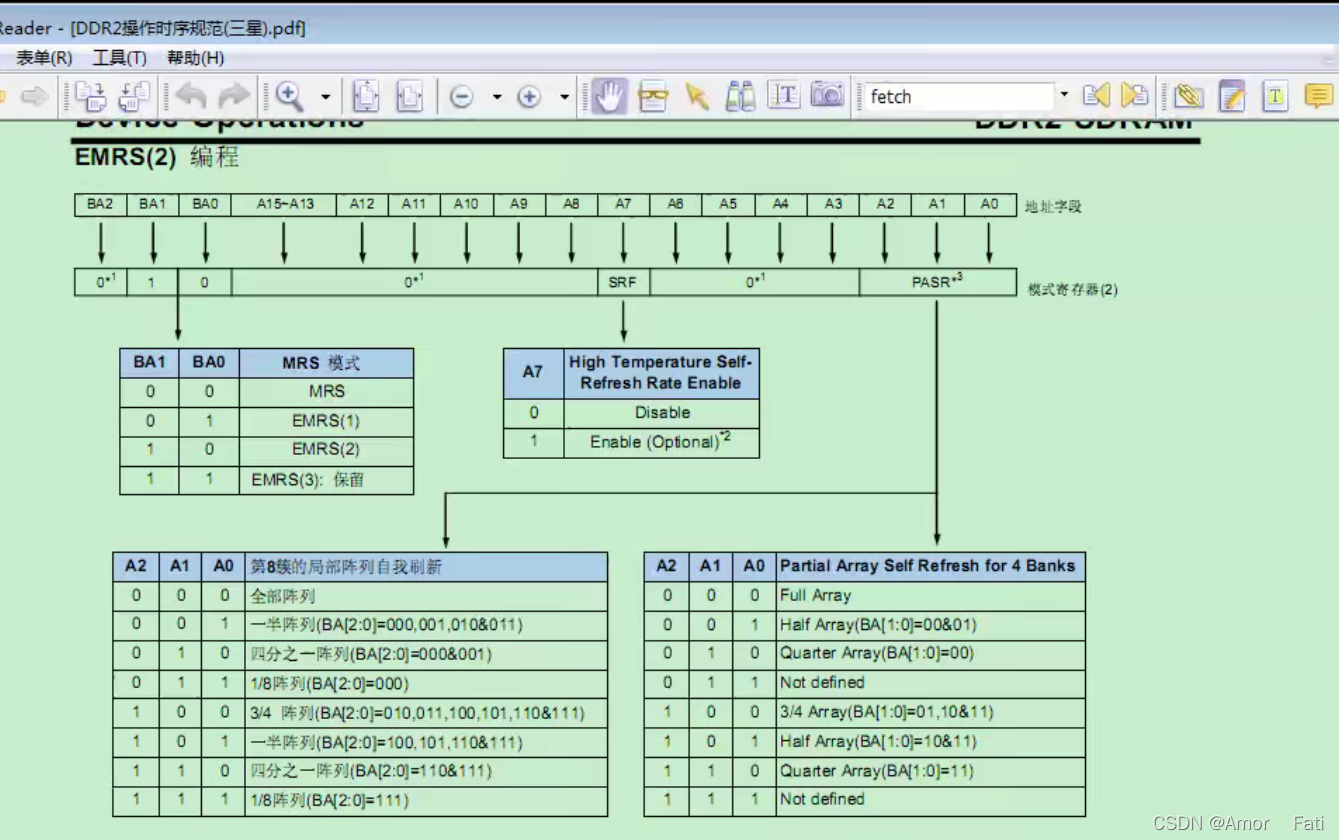1339x840 pixels.
Task: Select the hand pan tool
Action: point(609,96)
